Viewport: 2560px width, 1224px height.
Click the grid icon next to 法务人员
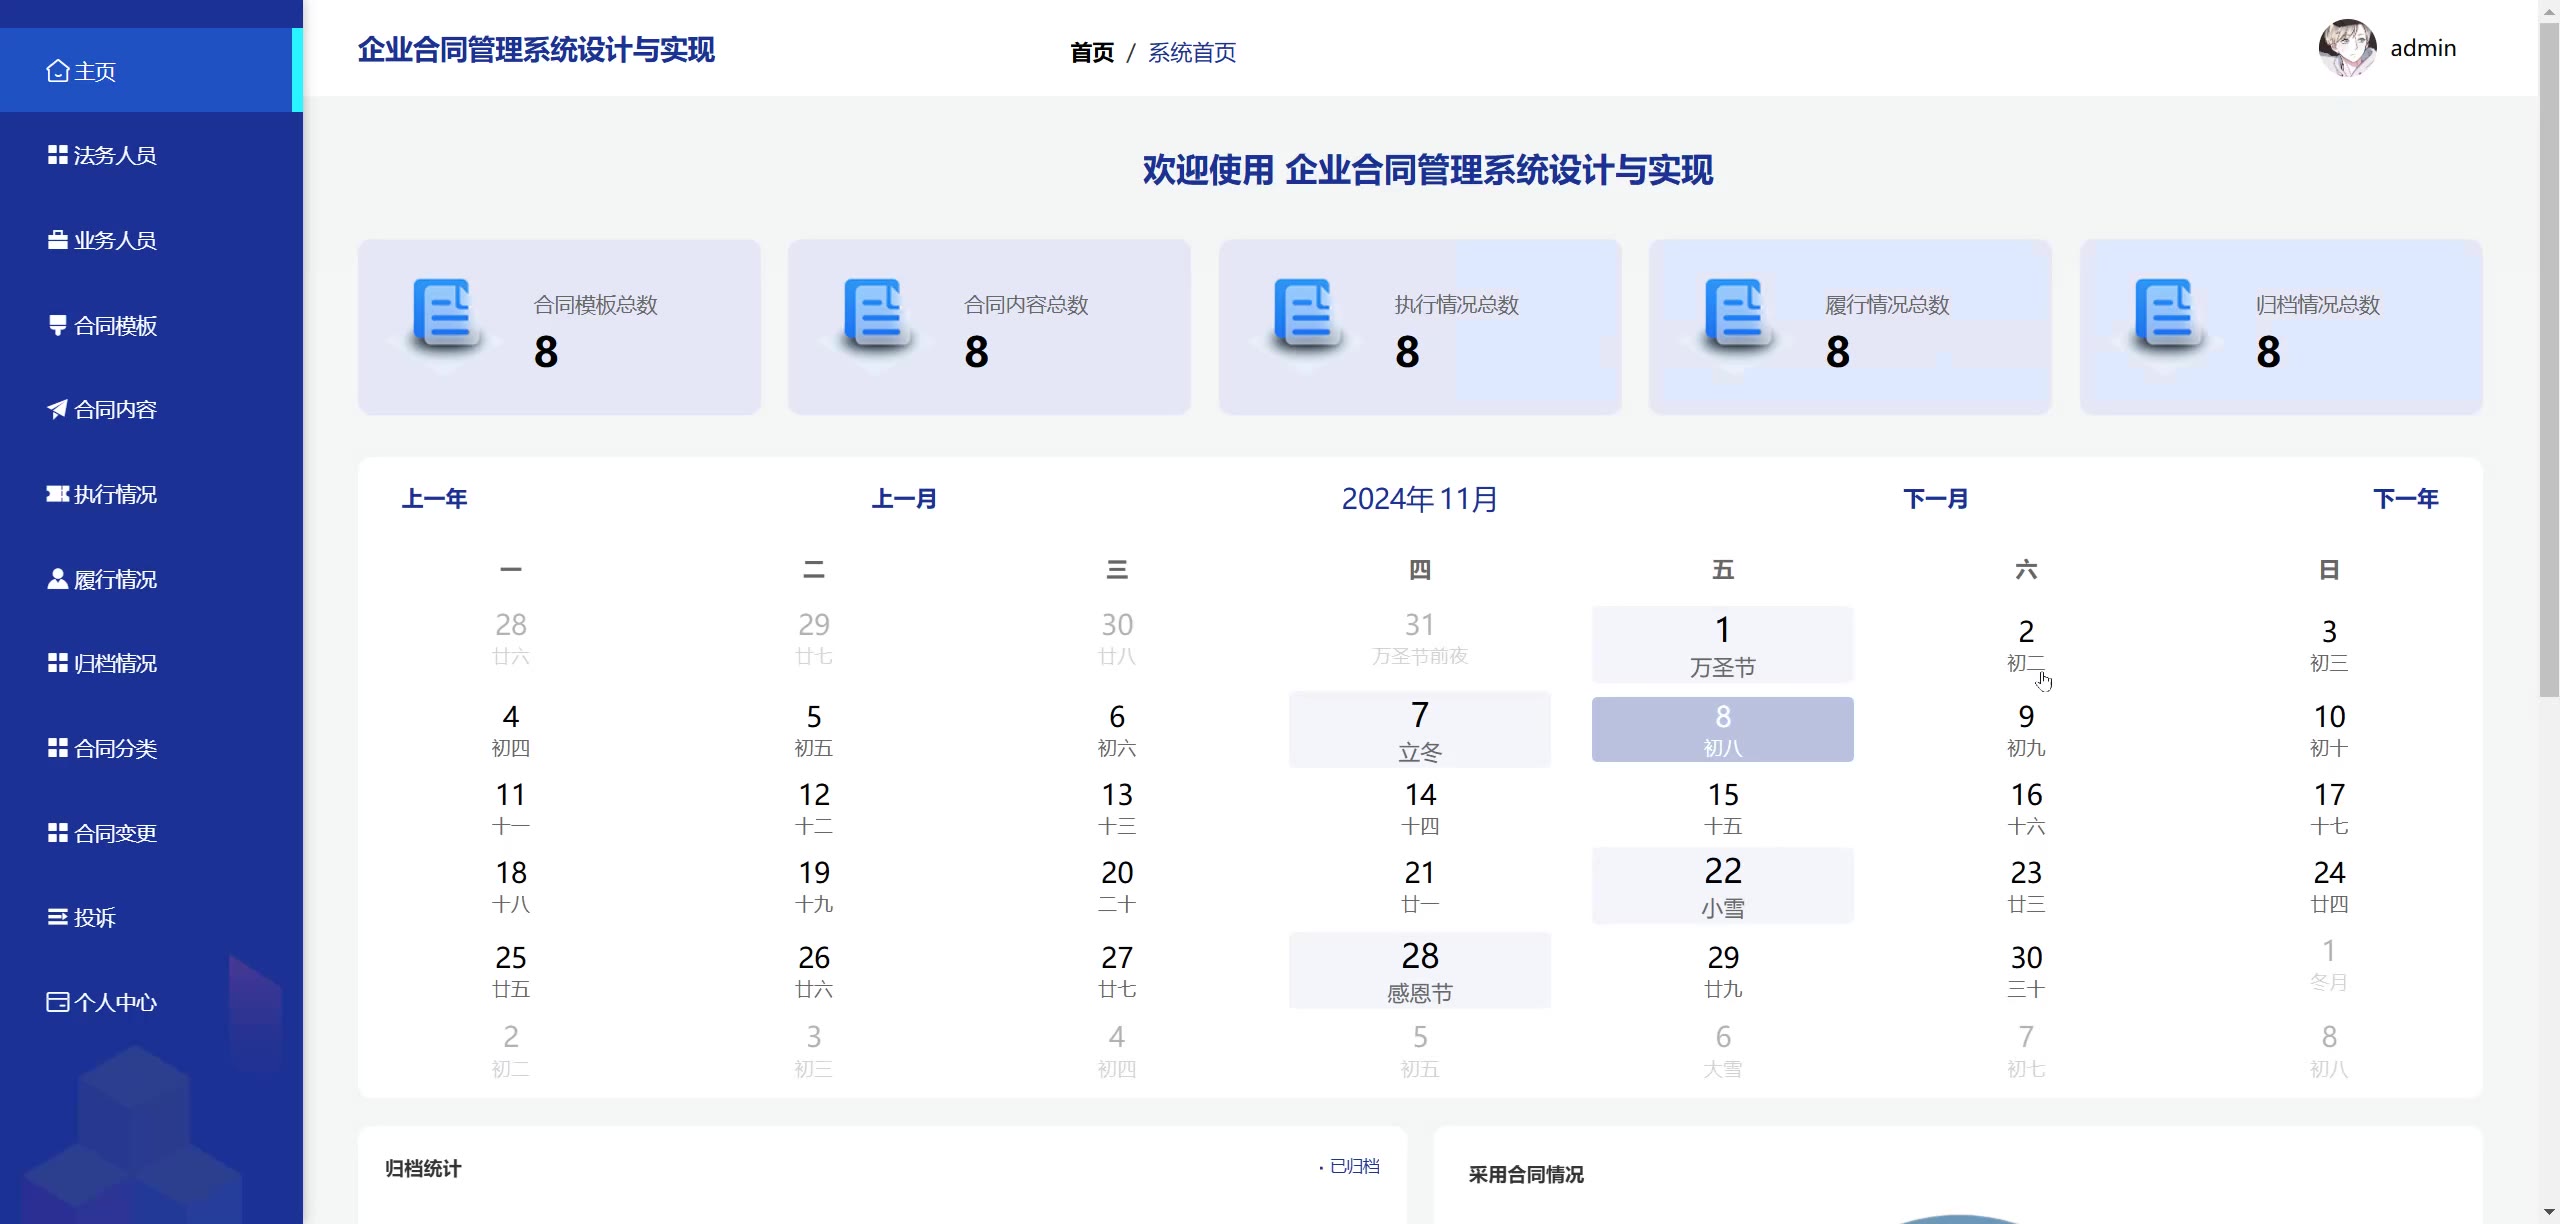[58, 155]
